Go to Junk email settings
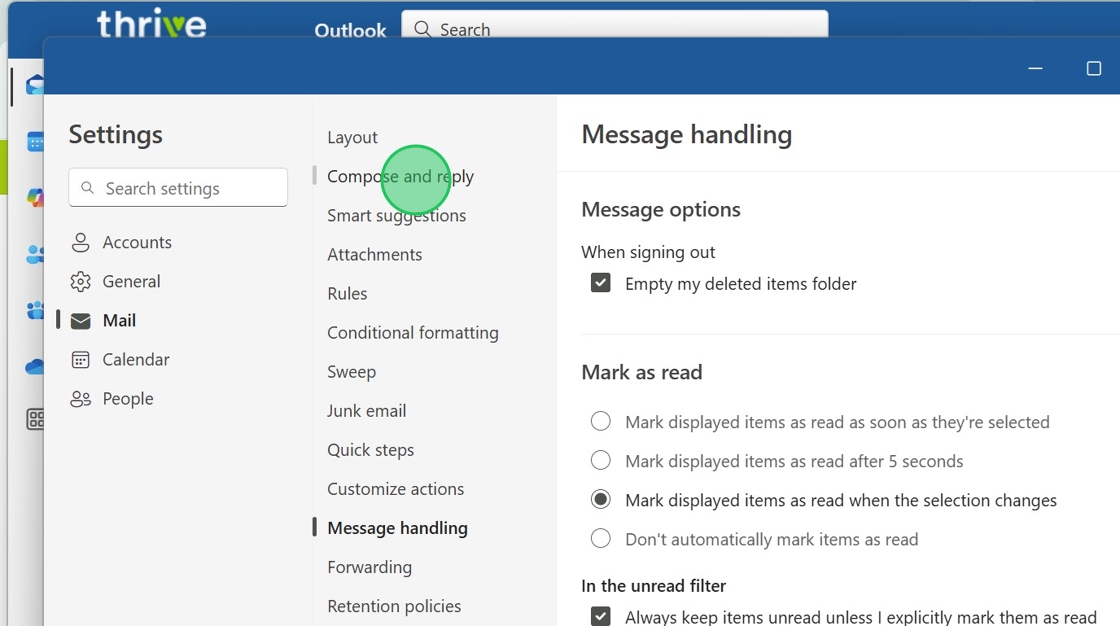Screen dimensions: 1120x626 366,411
